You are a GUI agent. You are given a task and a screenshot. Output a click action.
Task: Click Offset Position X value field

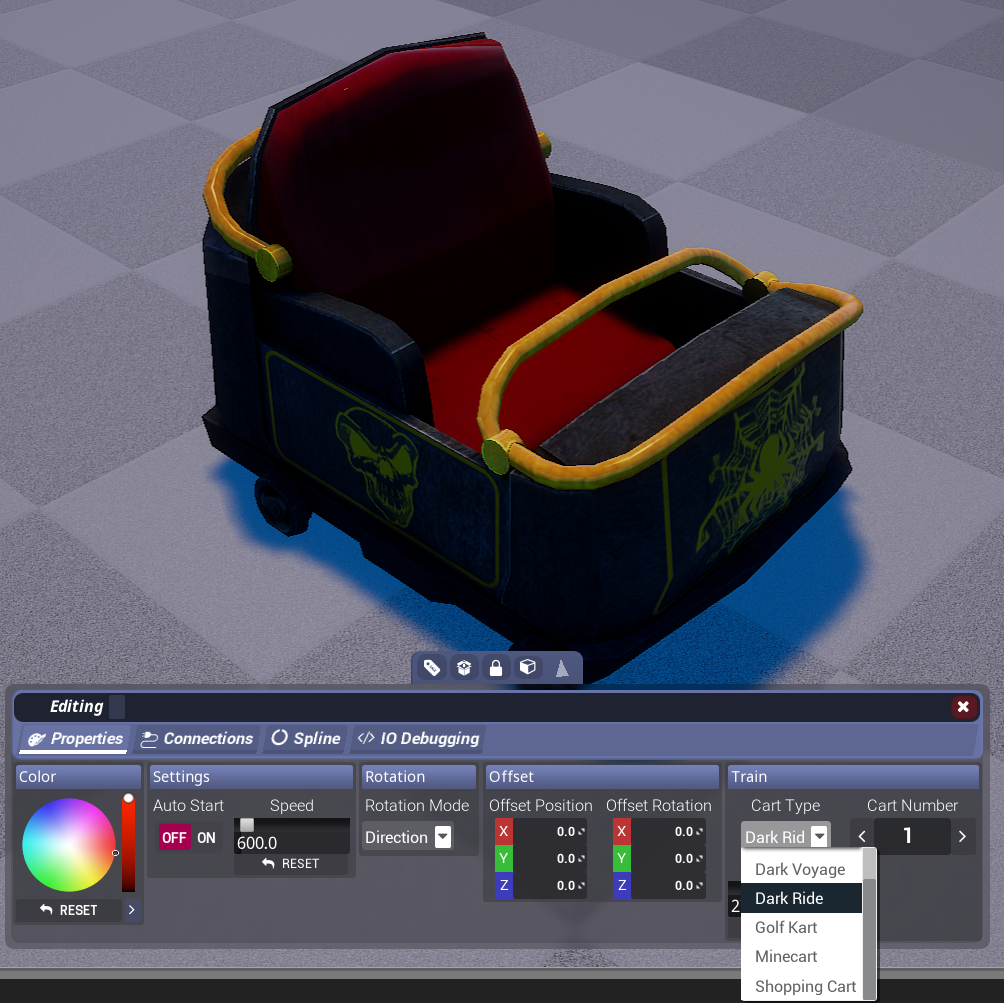coord(549,831)
